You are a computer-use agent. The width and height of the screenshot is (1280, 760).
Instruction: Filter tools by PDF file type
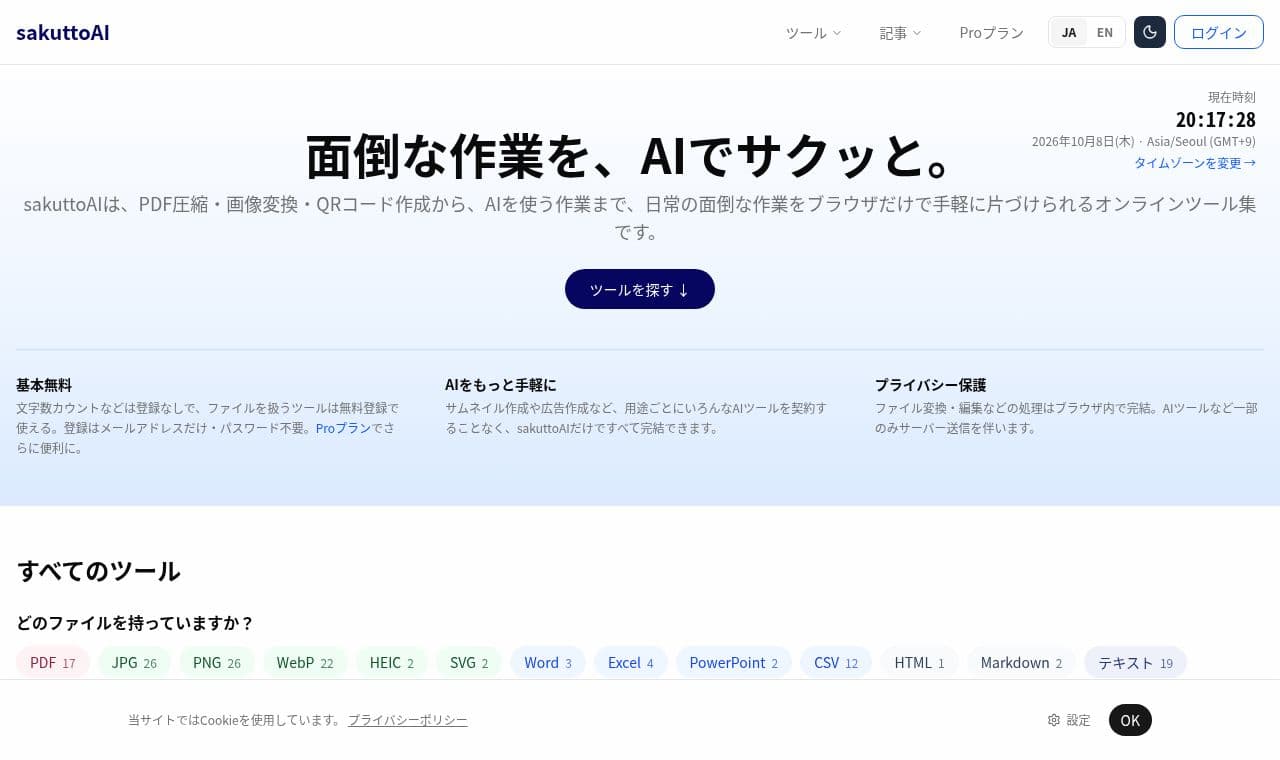(53, 662)
